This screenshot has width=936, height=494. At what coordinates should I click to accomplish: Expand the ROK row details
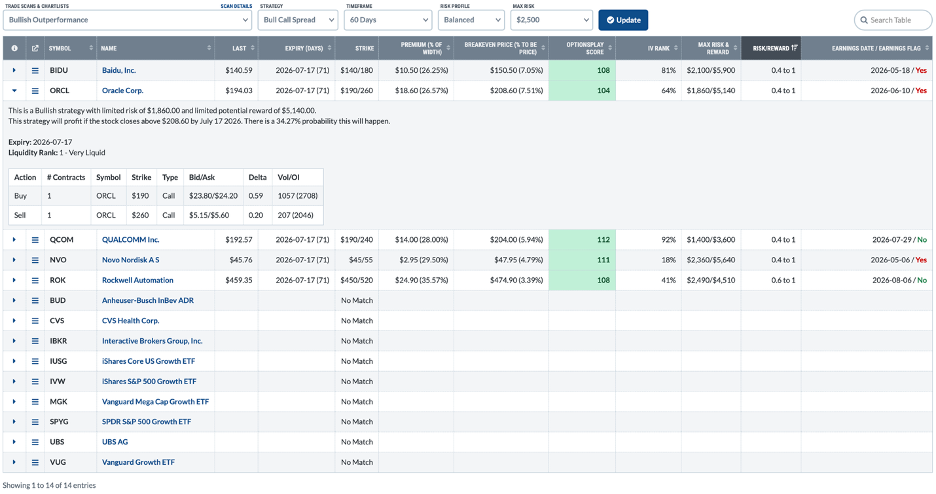[14, 280]
